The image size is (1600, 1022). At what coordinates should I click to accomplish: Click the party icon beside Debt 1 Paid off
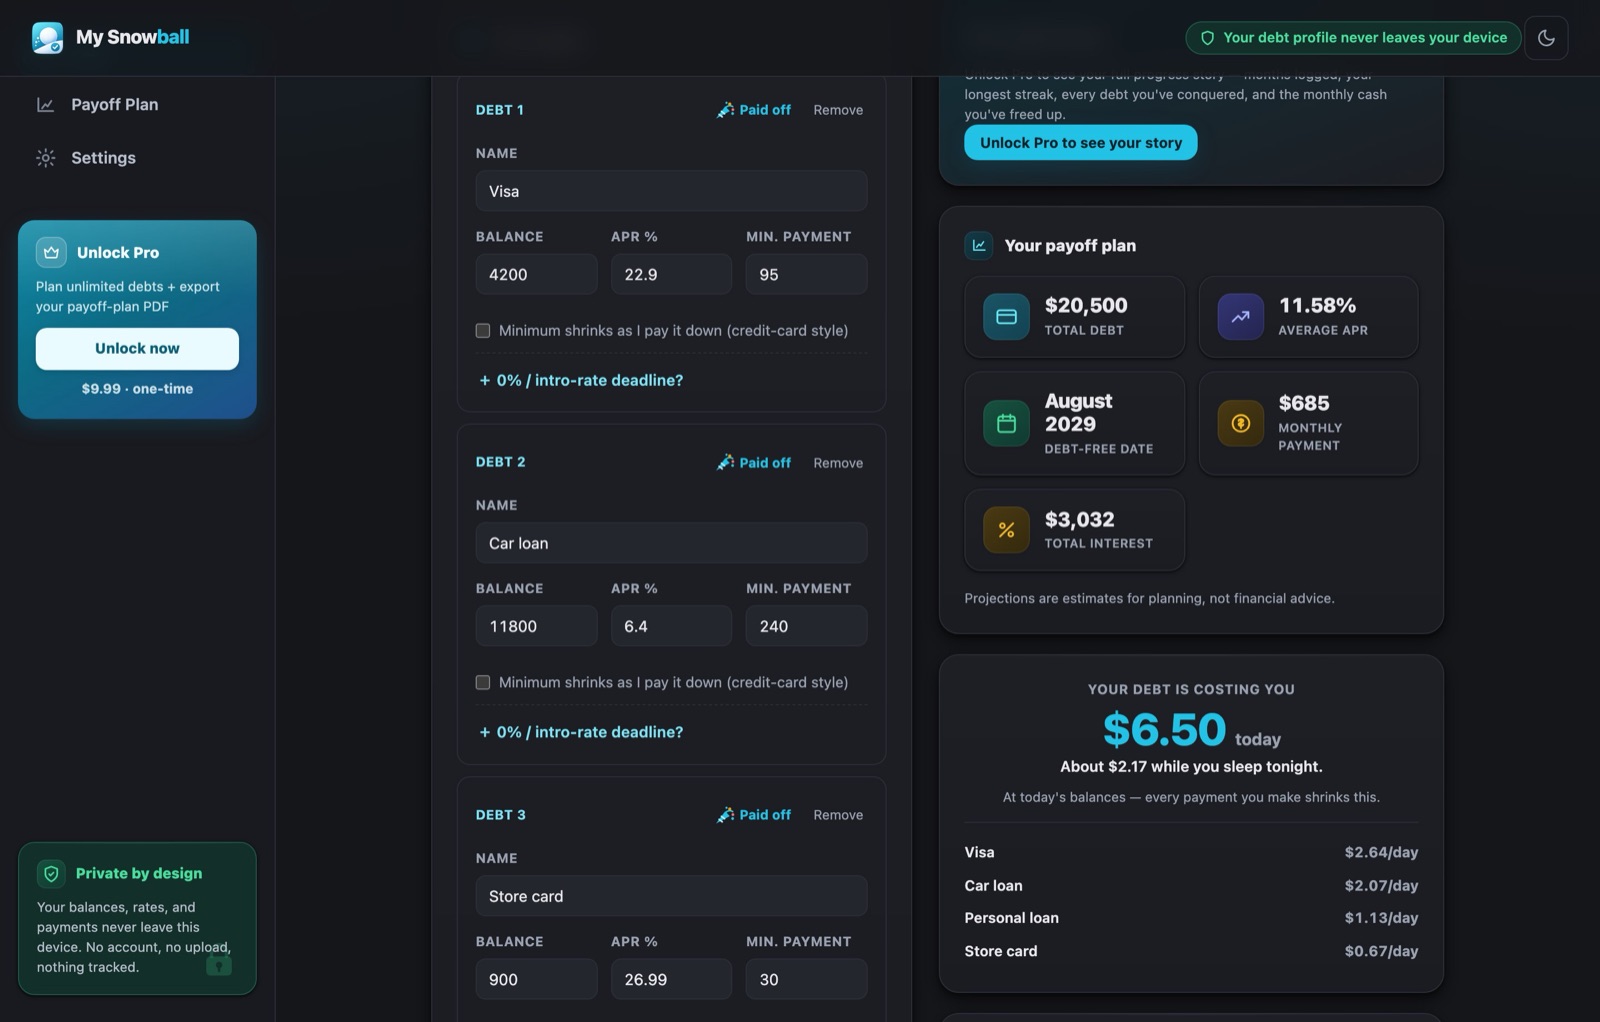coord(726,110)
